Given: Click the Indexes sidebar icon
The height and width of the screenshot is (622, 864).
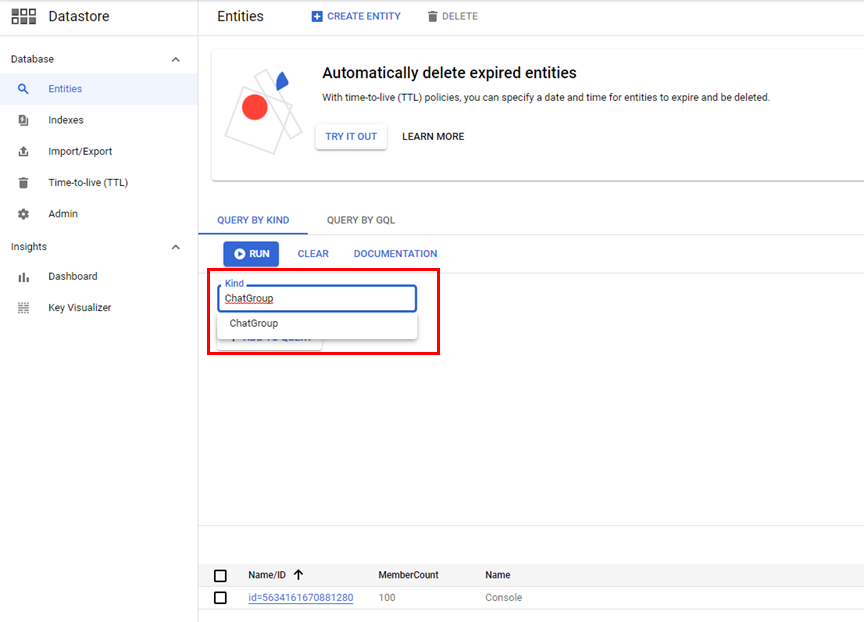Looking at the screenshot, I should pyautogui.click(x=24, y=120).
